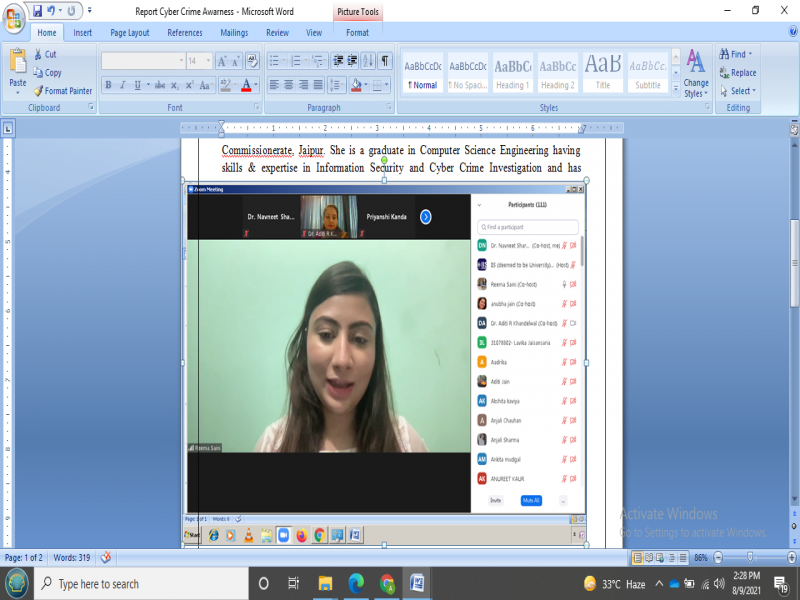800x600 pixels.
Task: Toggle Italic formatting
Action: [x=123, y=85]
